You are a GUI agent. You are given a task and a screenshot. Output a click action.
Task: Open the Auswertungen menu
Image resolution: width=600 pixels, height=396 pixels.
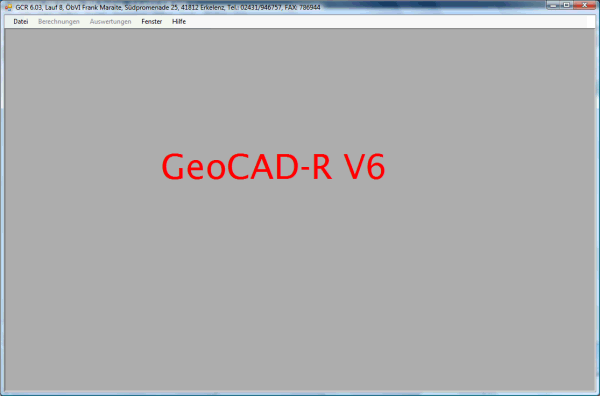tap(111, 22)
